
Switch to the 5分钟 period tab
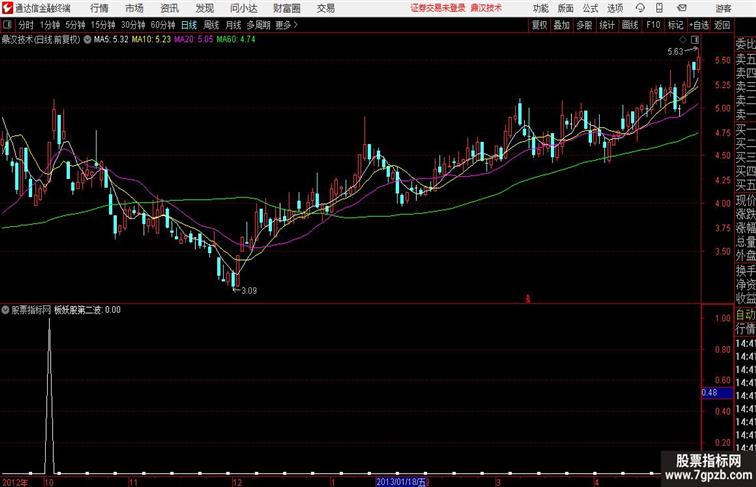(x=75, y=25)
